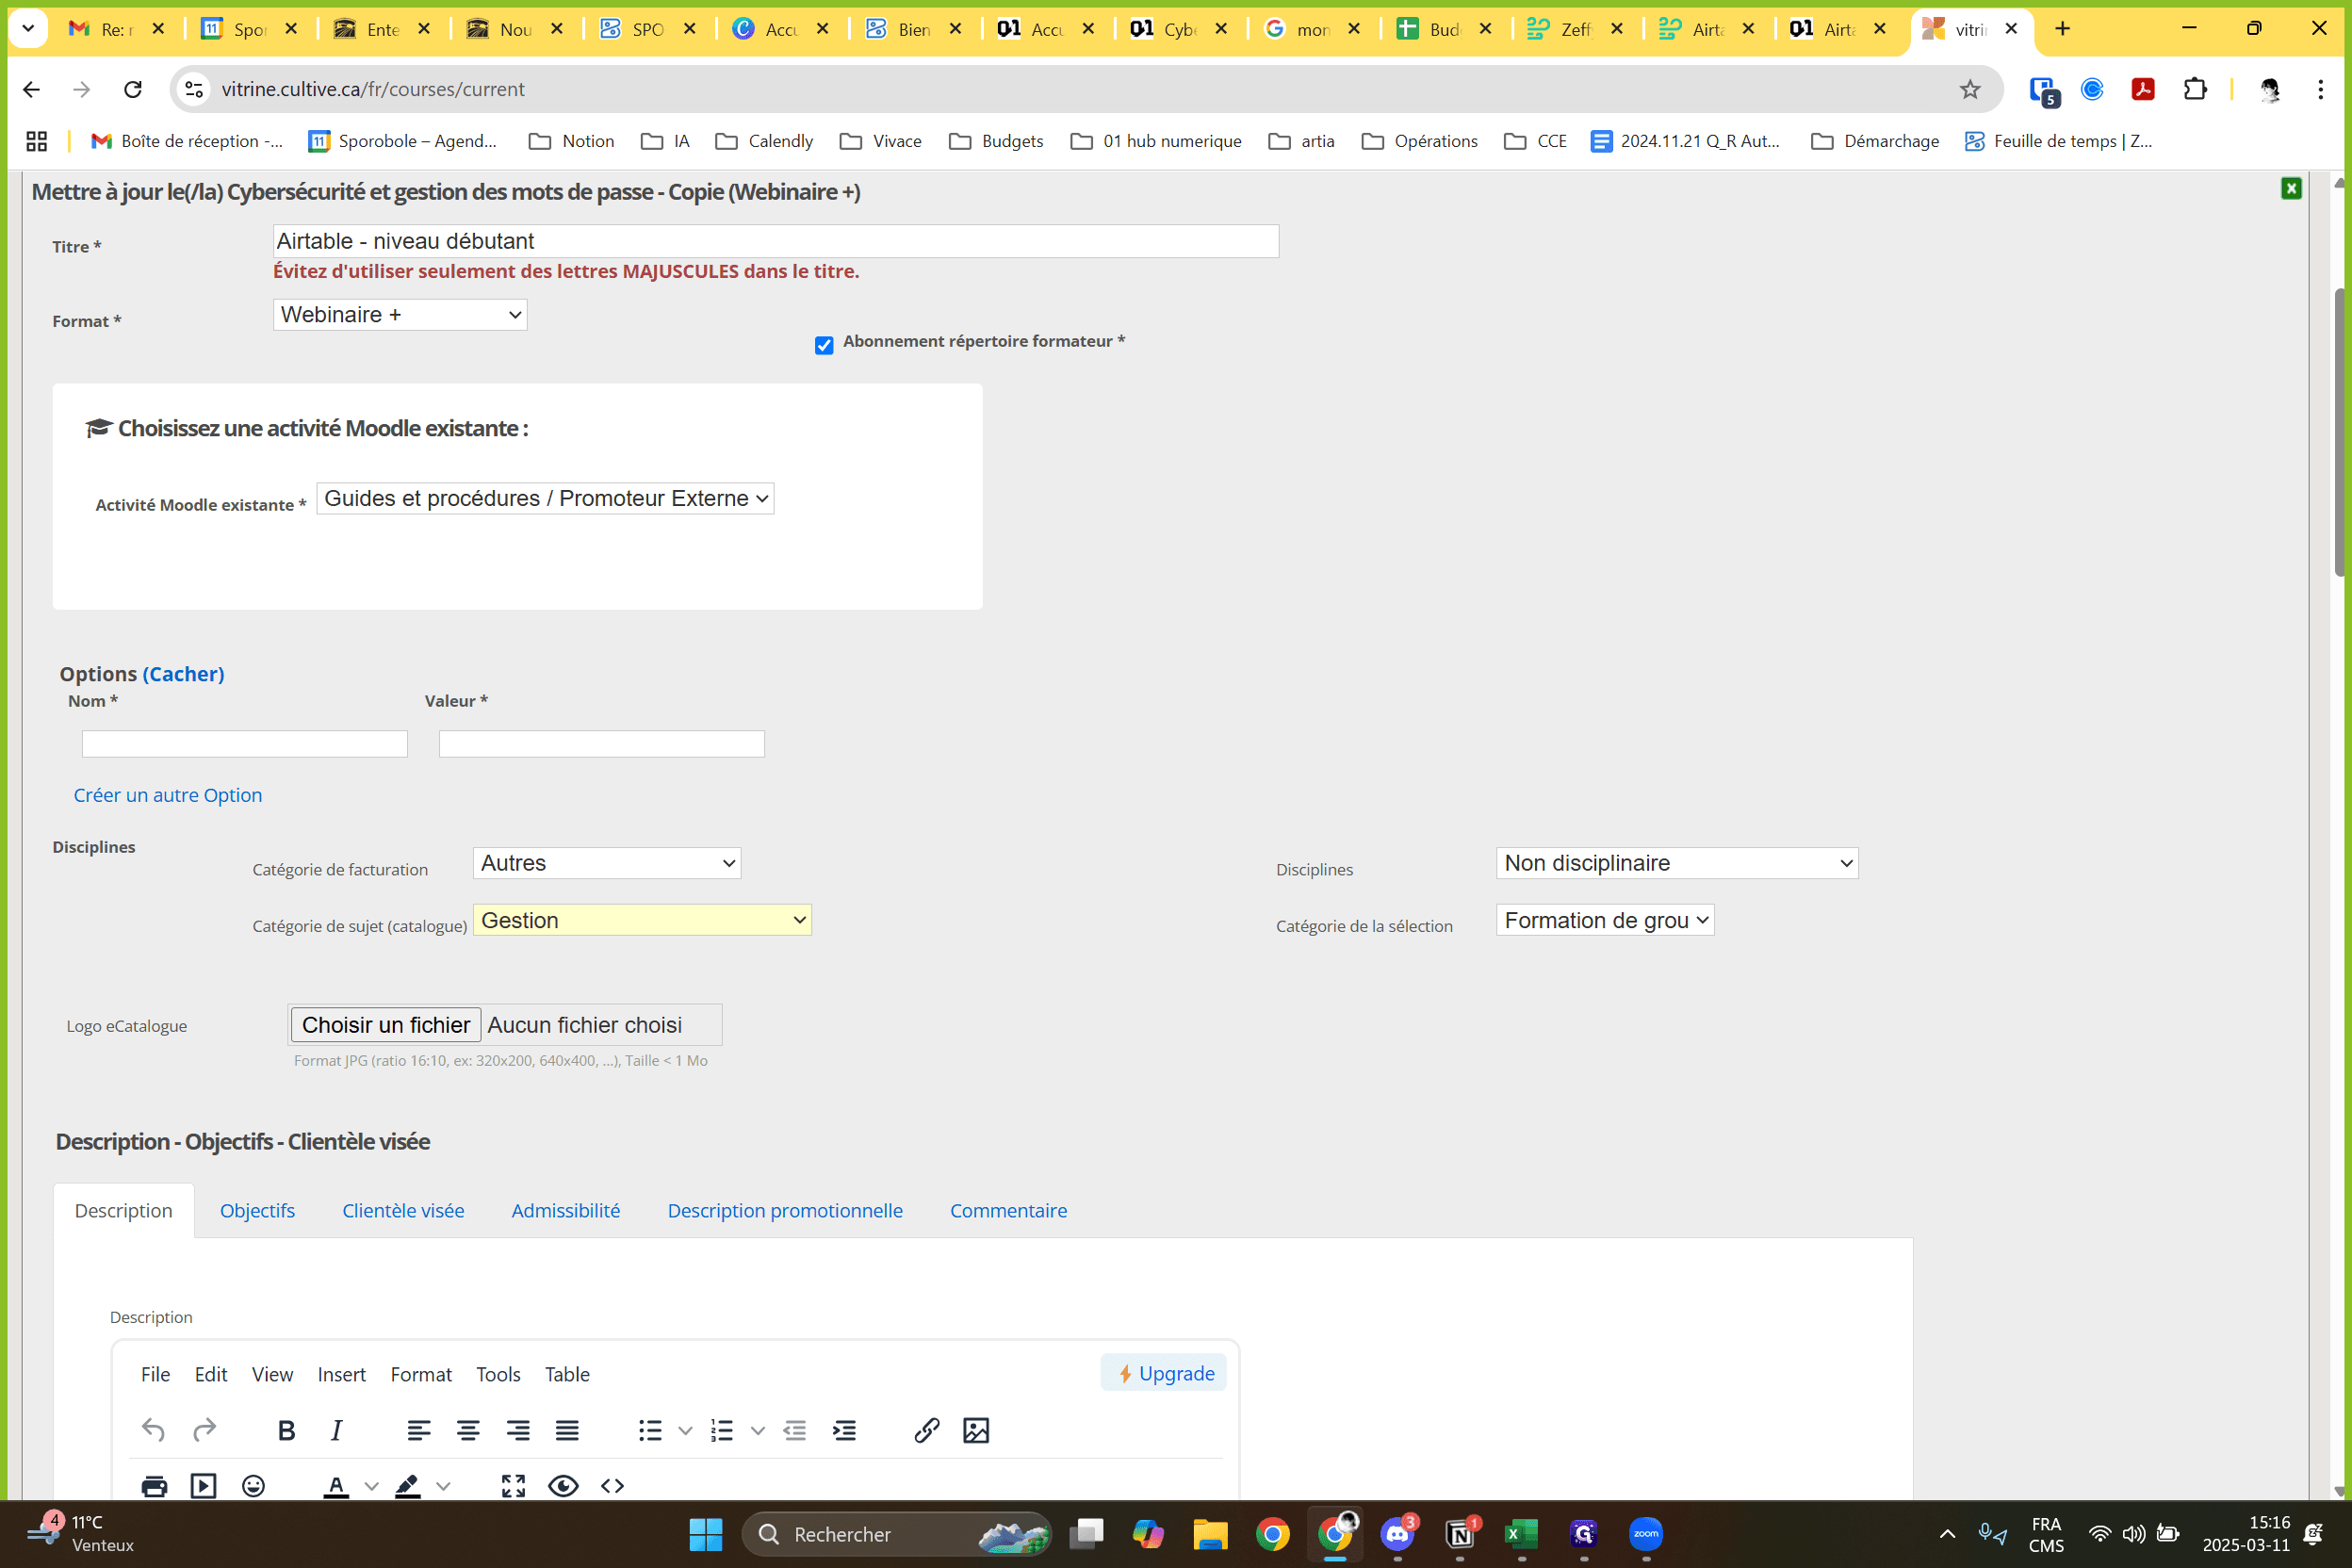Click the option Nom input field
This screenshot has height=1568, width=2352.
coord(245,743)
